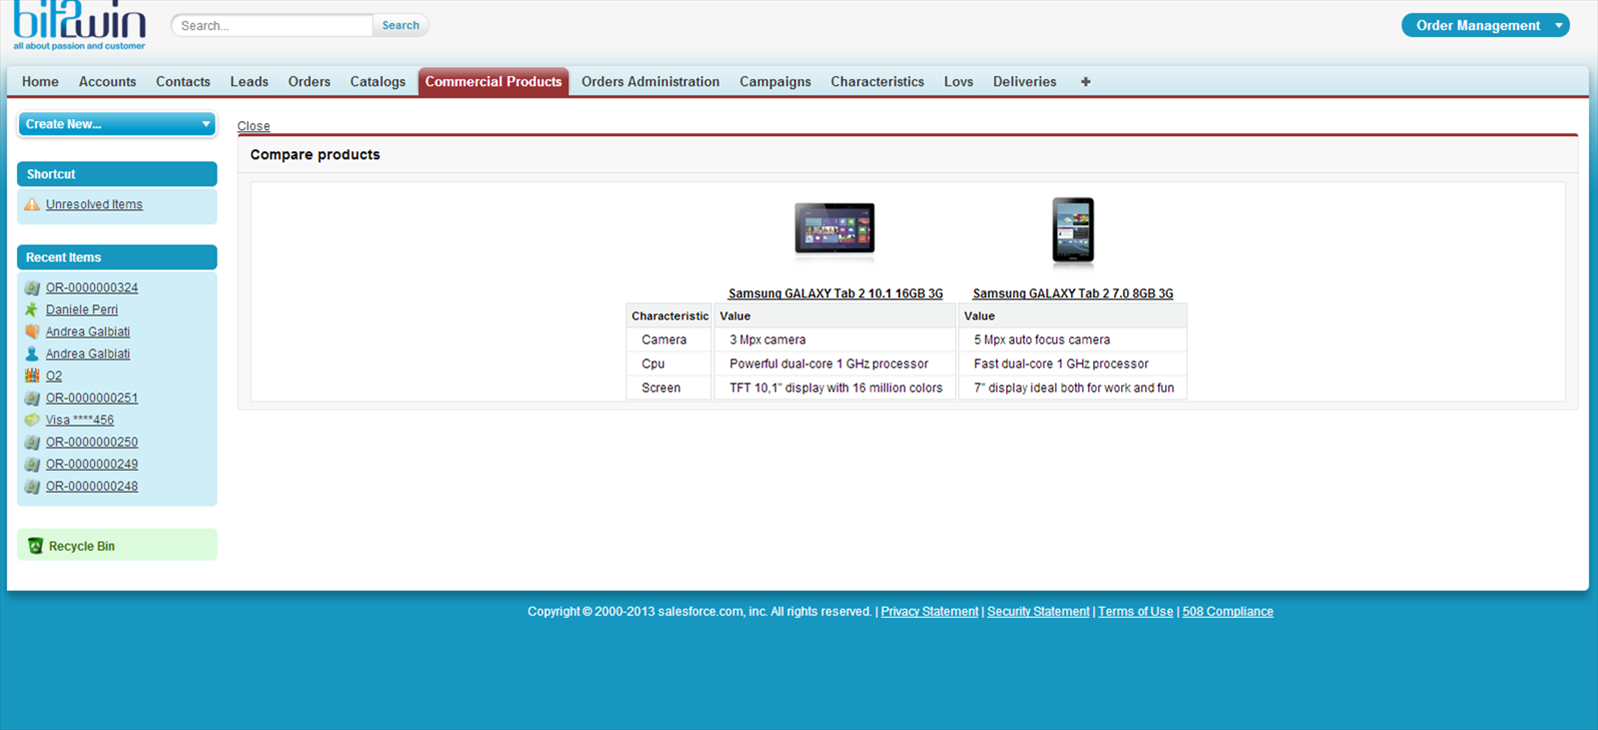Click the Camera characteristic row label
The height and width of the screenshot is (730, 1598).
(664, 340)
